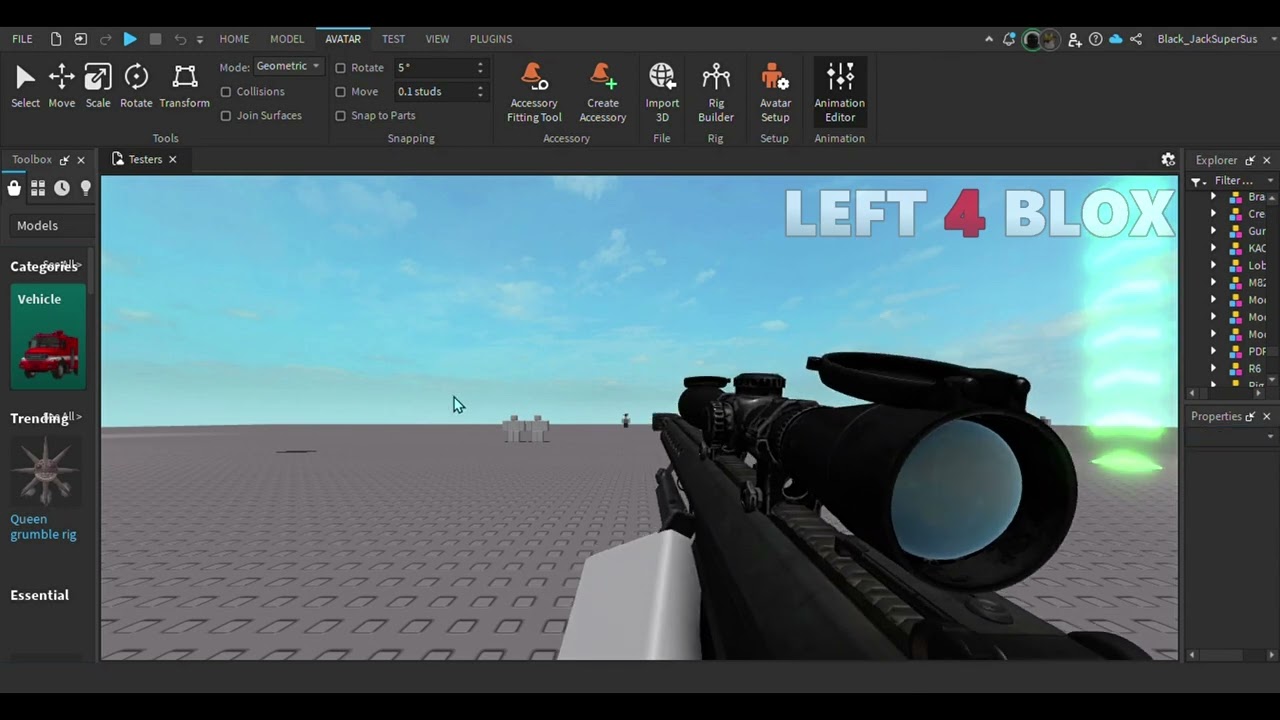Launch Create Accessory
The image size is (1280, 720).
[602, 93]
